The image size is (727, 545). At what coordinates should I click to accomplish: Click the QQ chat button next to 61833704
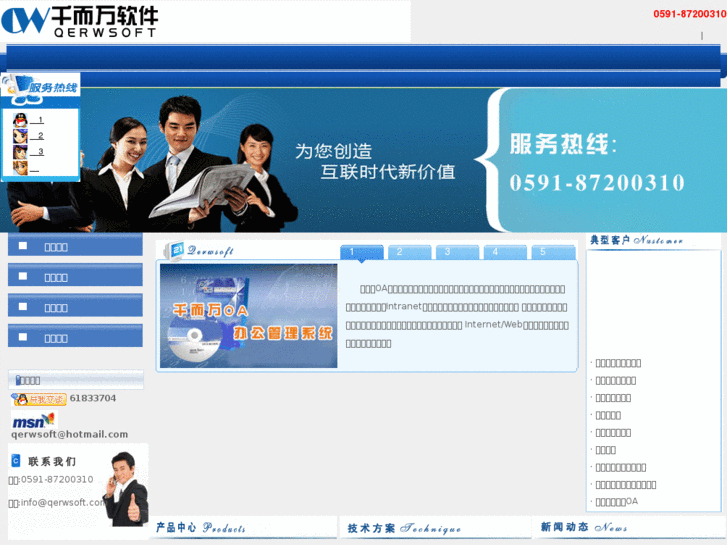point(39,399)
